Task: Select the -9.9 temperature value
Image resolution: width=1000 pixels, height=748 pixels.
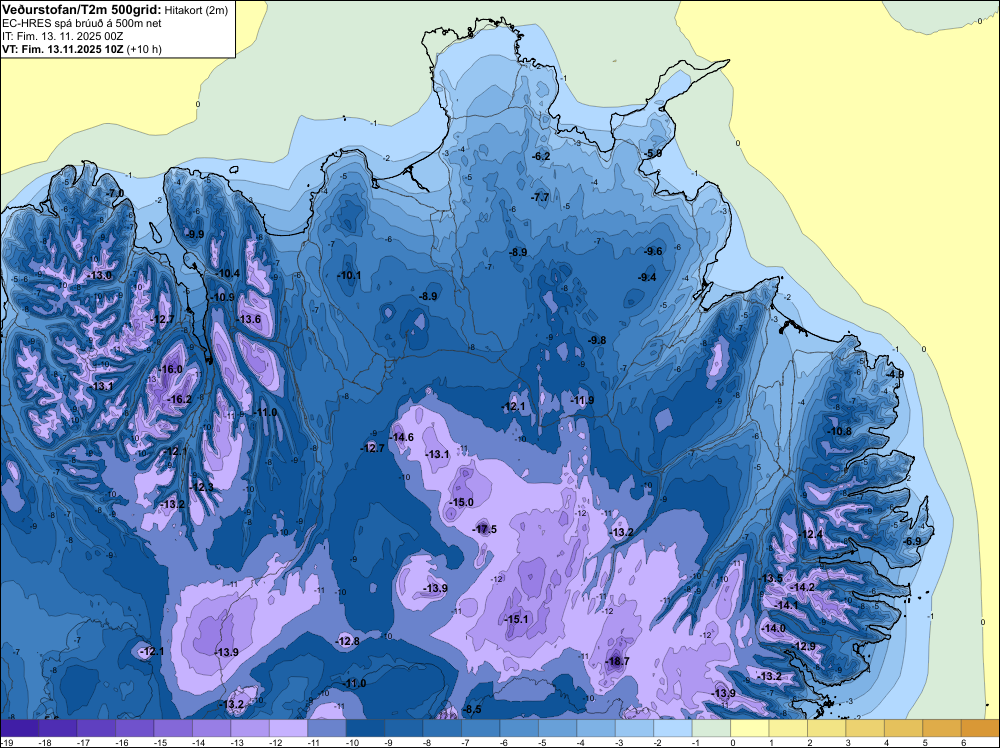Action: pos(195,234)
